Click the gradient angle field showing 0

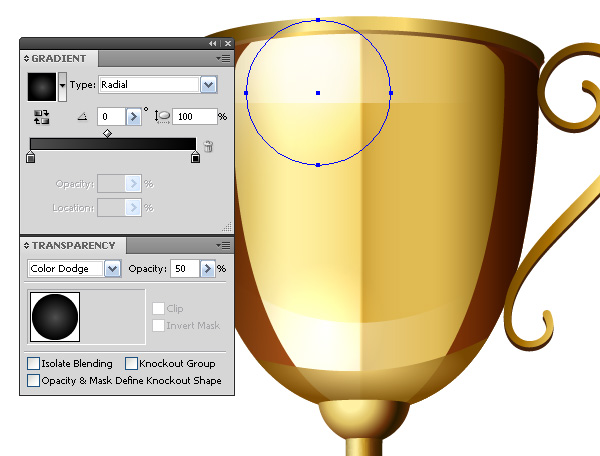pyautogui.click(x=111, y=116)
